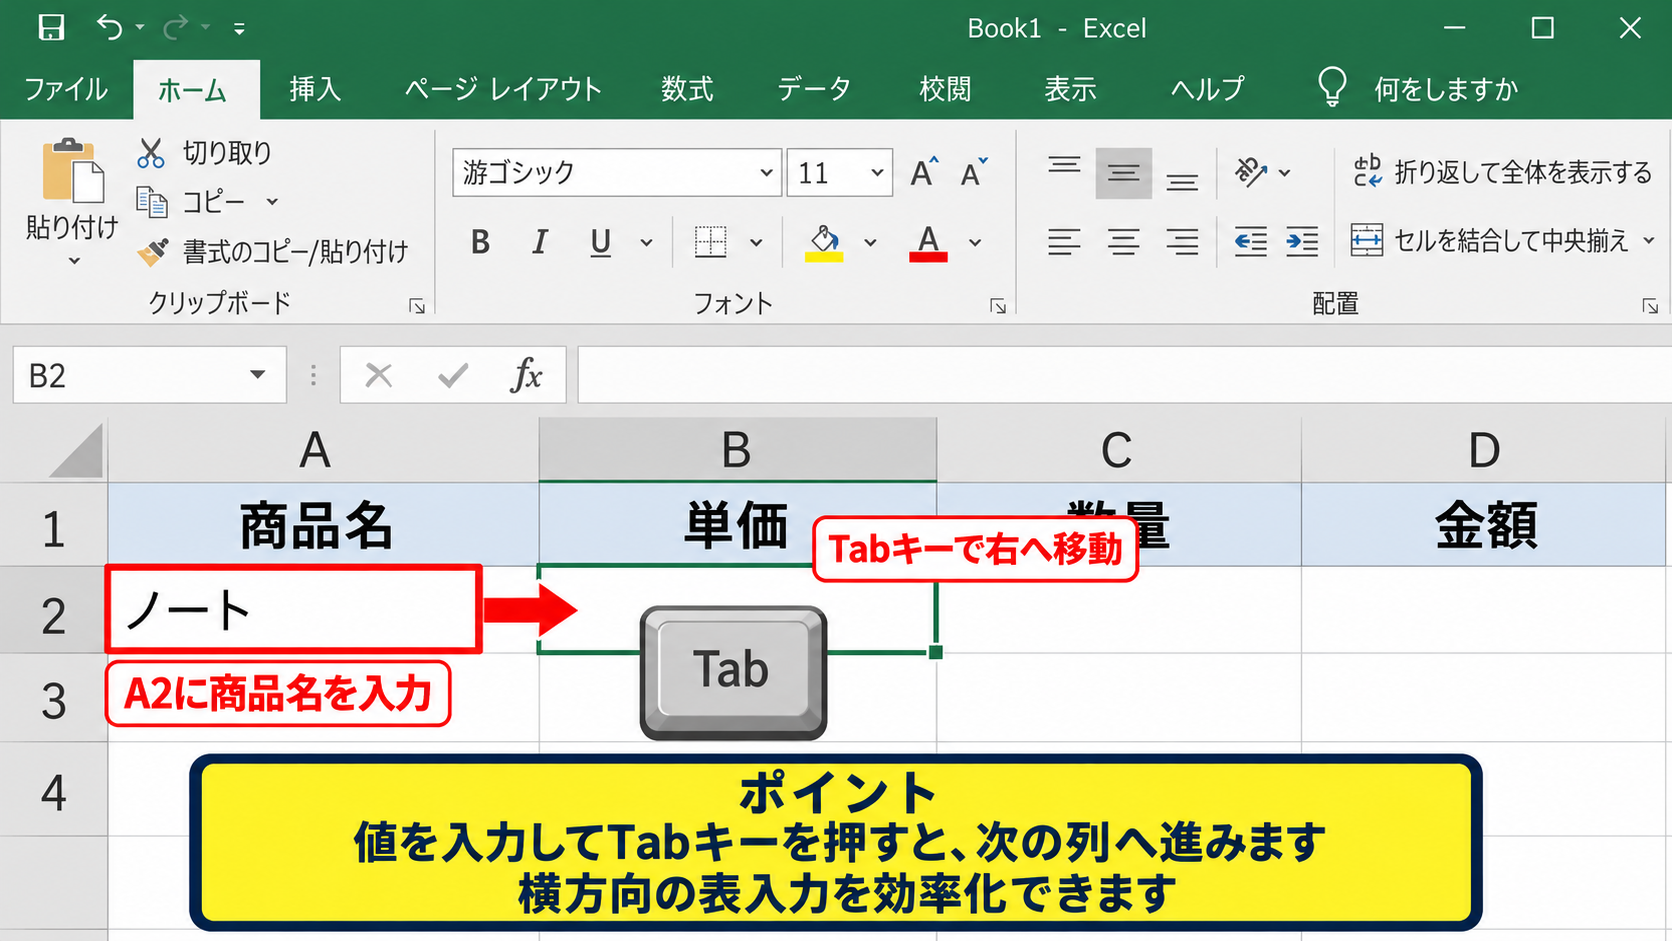Click the Paste clipboard icon
Viewport: 1672px width, 941px height.
point(72,170)
